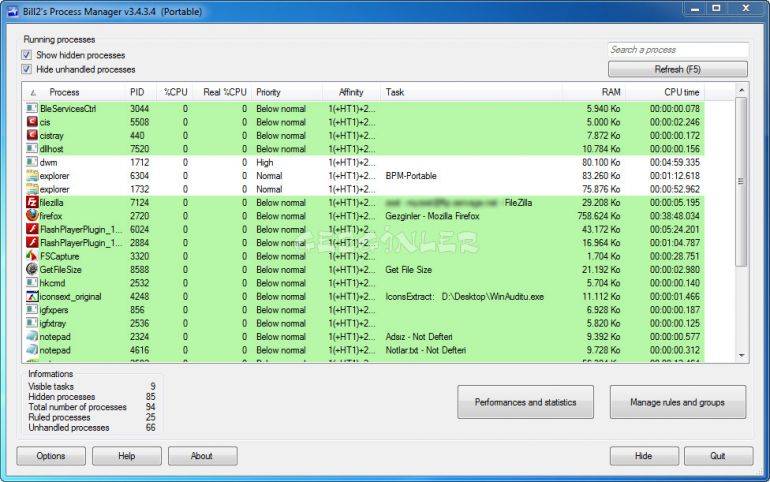
Task: Open Manage rules and groups
Action: point(678,402)
